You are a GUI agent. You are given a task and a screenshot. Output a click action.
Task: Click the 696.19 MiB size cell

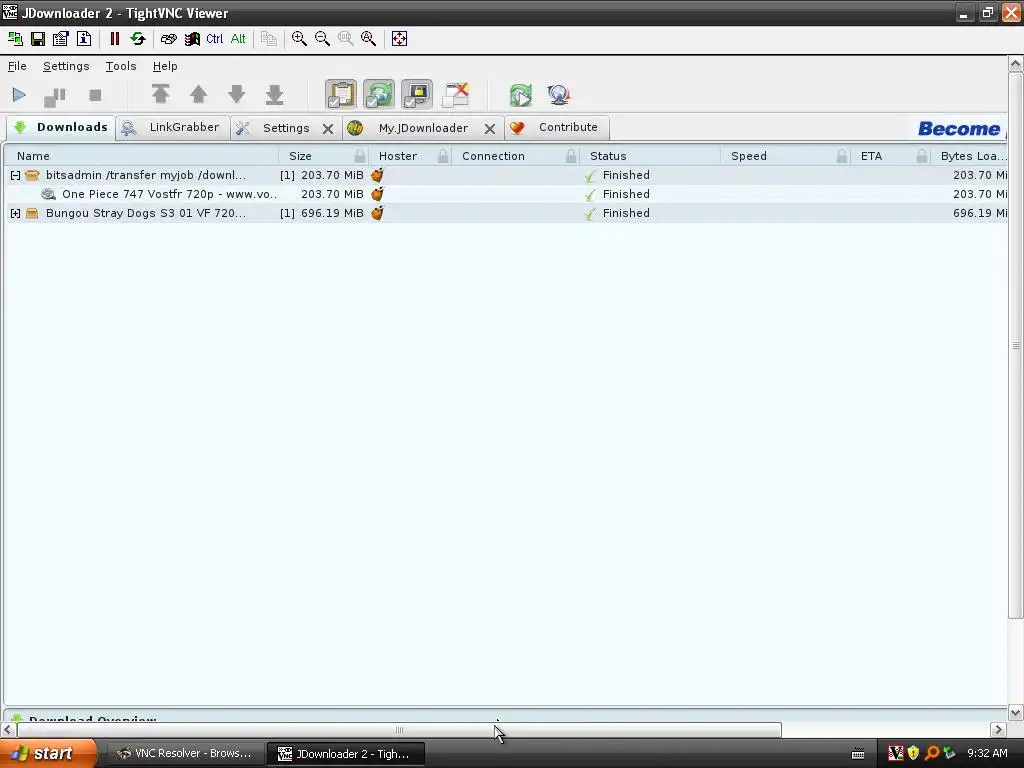(332, 213)
